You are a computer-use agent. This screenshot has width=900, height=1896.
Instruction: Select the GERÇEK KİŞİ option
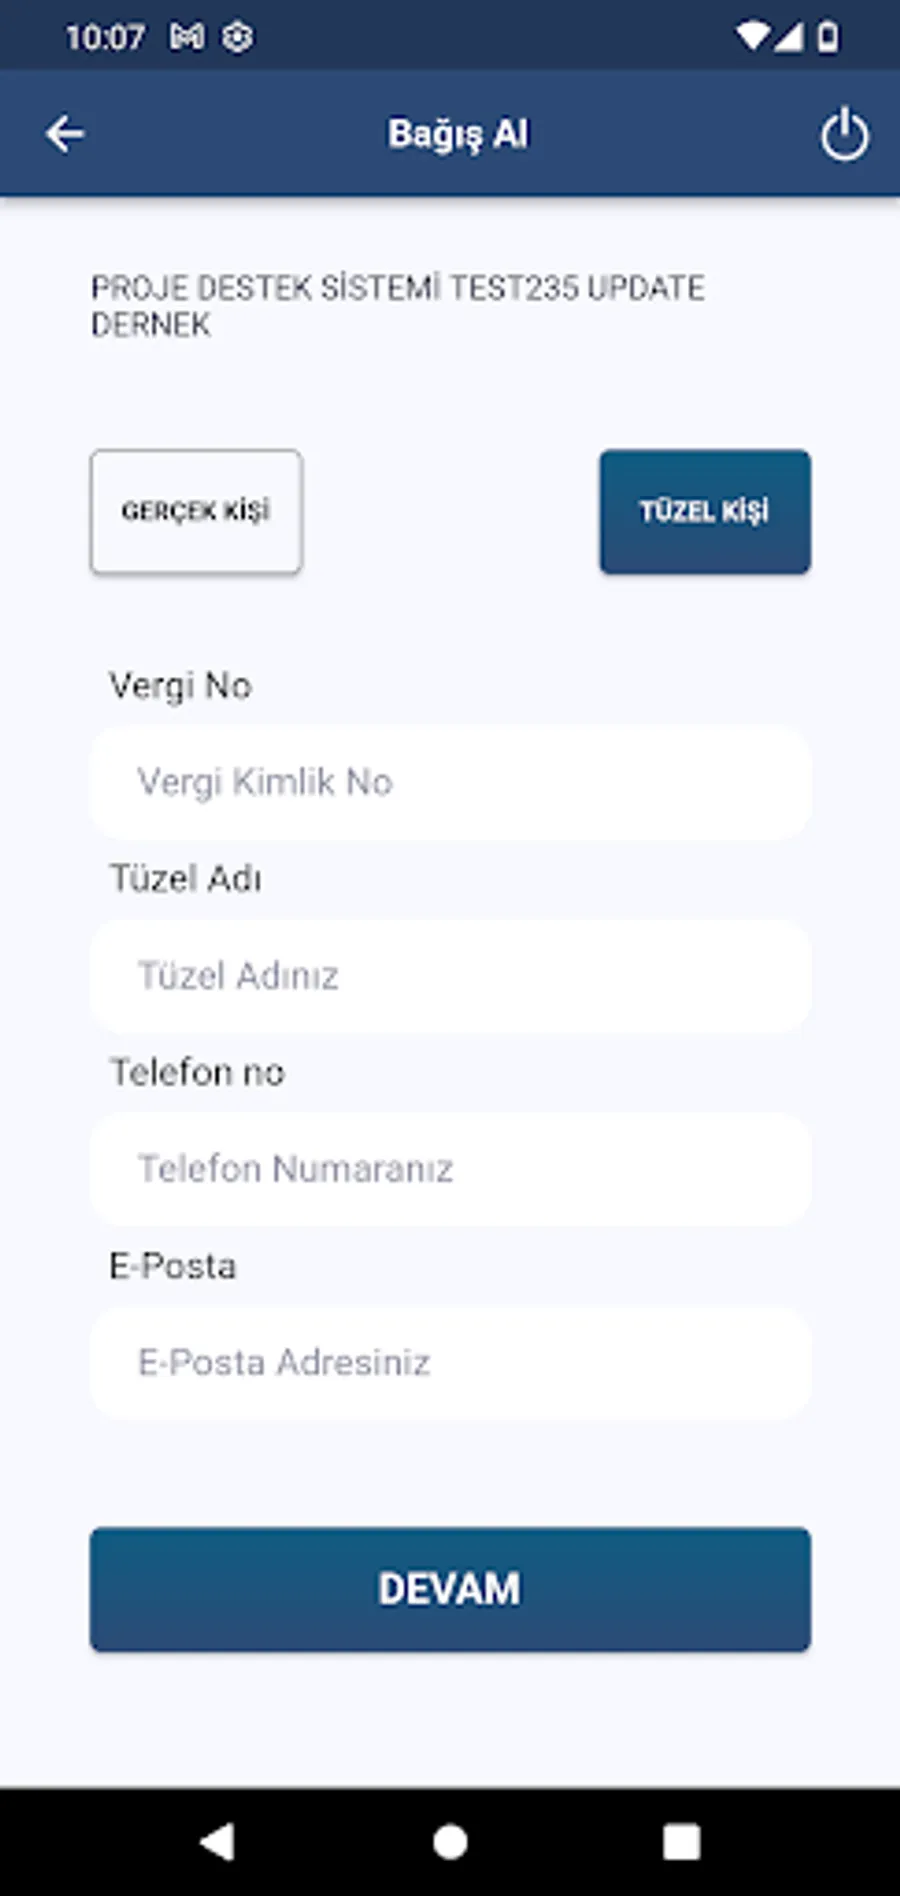(196, 512)
